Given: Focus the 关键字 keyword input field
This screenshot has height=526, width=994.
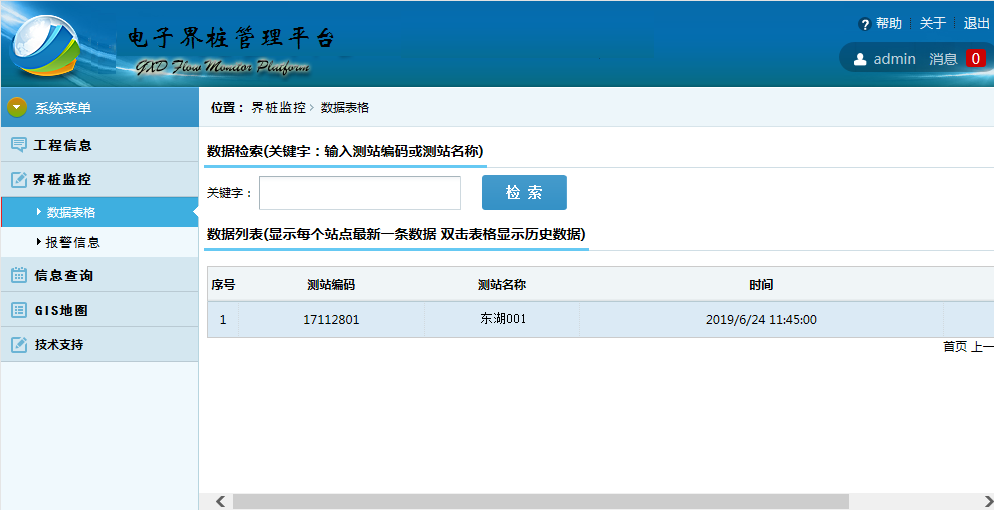Looking at the screenshot, I should (360, 193).
